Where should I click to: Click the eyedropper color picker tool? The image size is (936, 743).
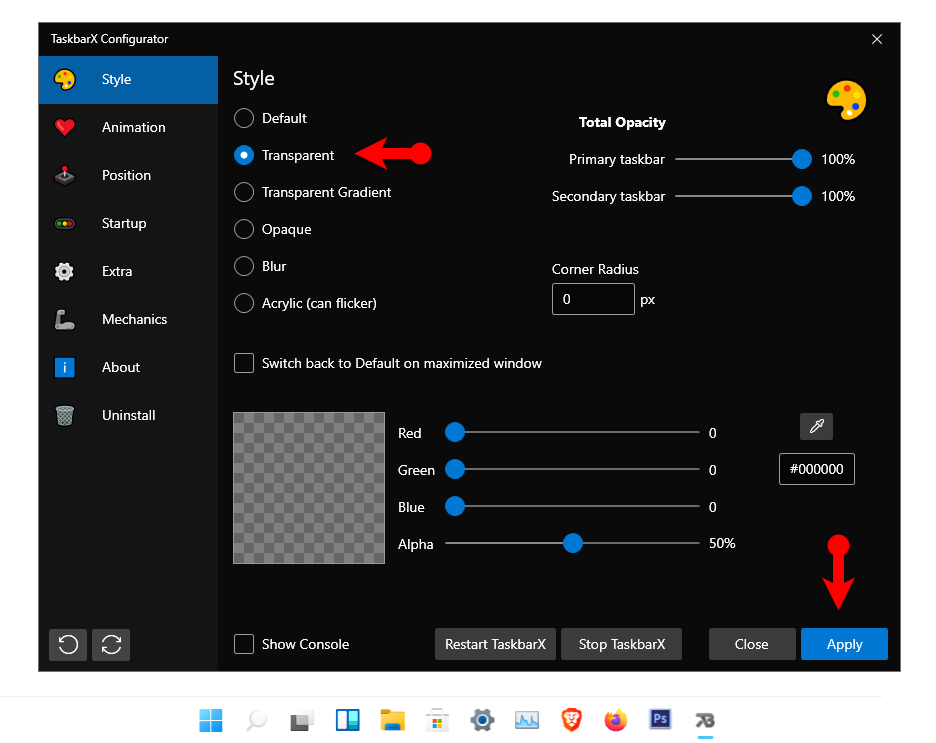click(816, 426)
